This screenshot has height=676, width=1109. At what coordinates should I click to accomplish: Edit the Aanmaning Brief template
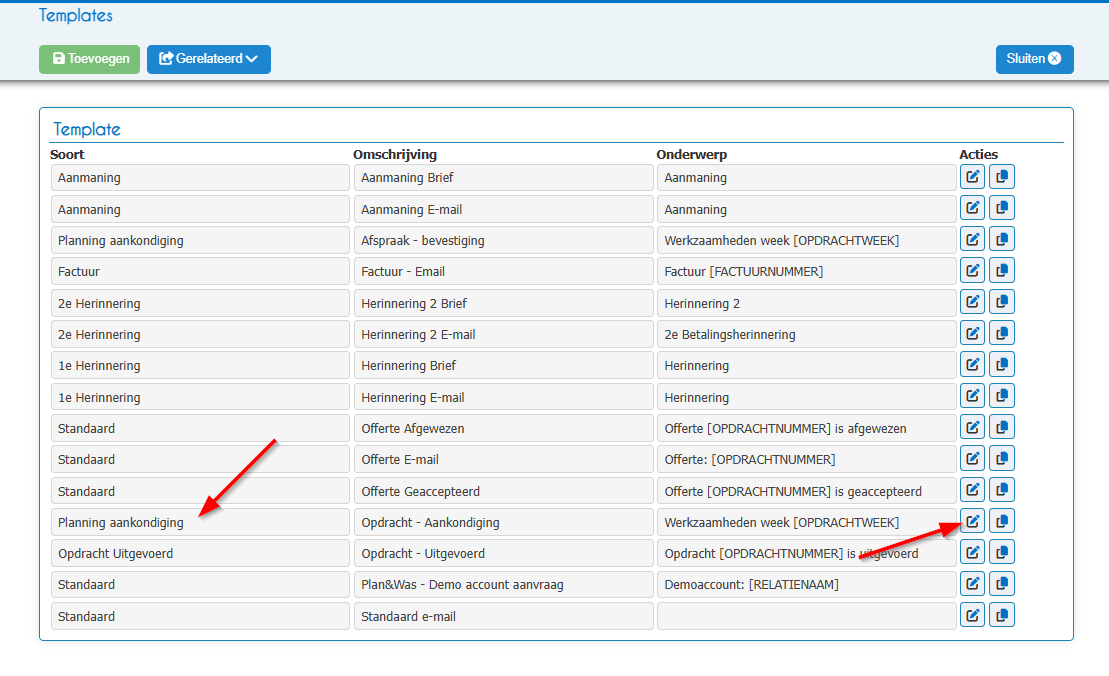coord(972,177)
